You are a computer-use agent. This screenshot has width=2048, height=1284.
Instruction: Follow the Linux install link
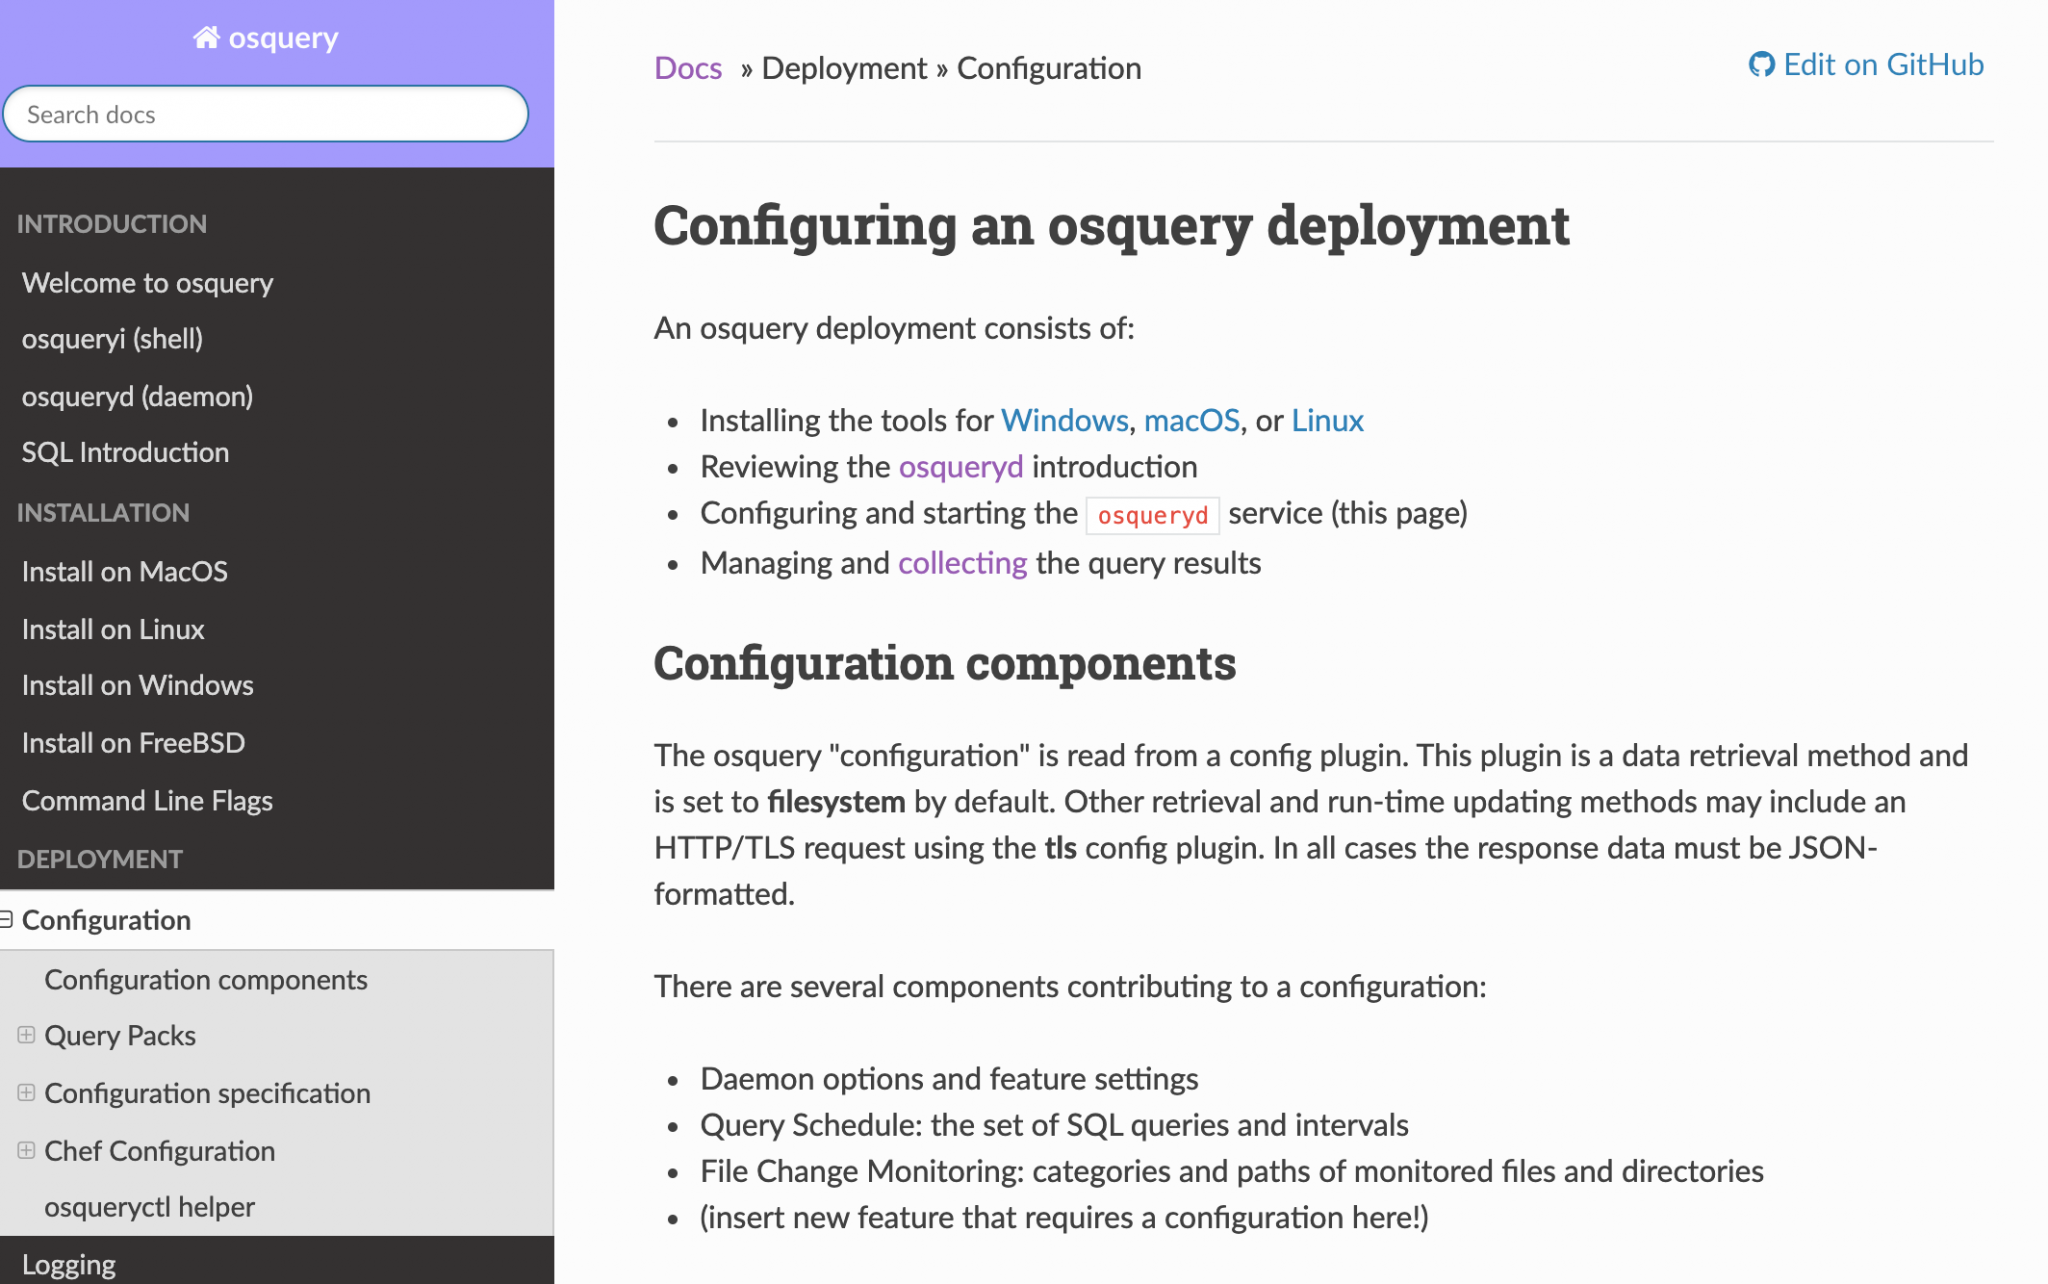coord(1327,420)
